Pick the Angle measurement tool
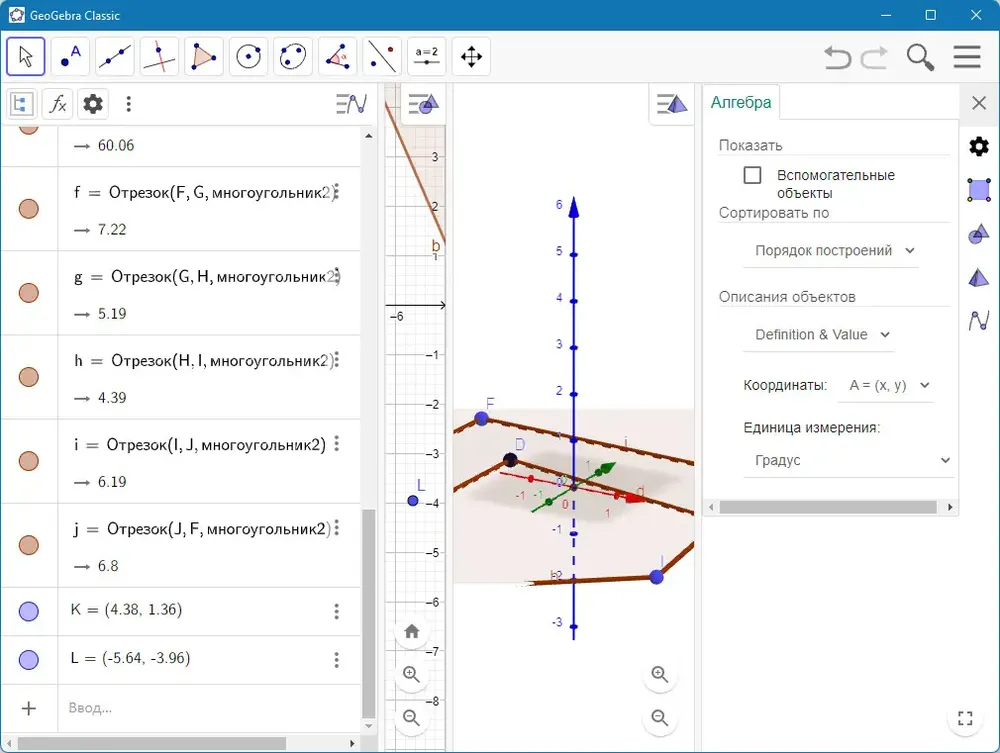Image resolution: width=1000 pixels, height=753 pixels. tap(337, 56)
